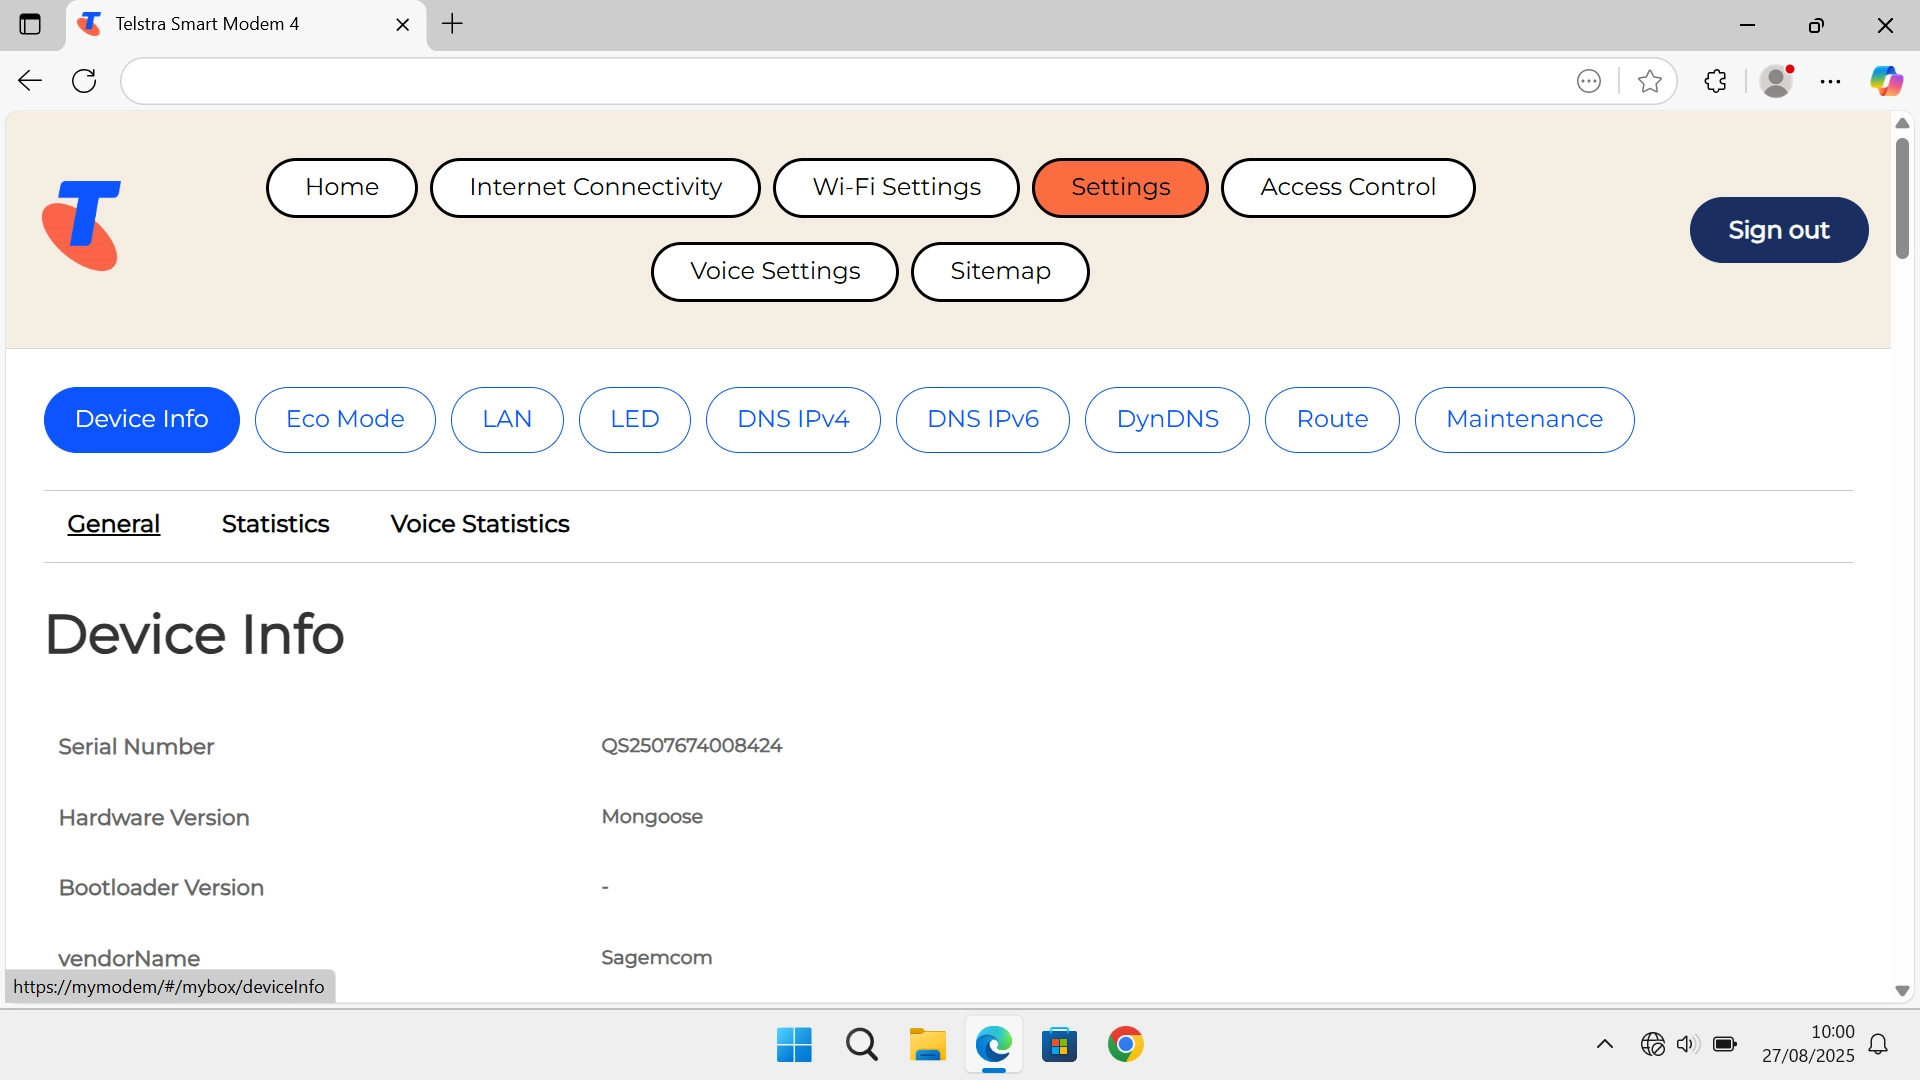Open File Explorer from taskbar
This screenshot has width=1920, height=1080.
[927, 1045]
